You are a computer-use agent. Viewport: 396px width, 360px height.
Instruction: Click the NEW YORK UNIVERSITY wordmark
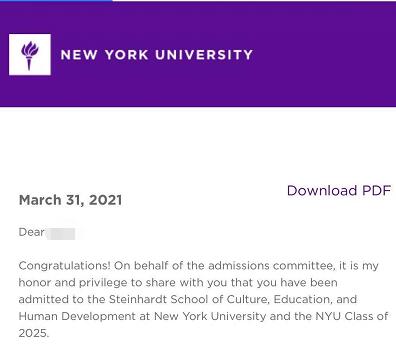tap(157, 55)
